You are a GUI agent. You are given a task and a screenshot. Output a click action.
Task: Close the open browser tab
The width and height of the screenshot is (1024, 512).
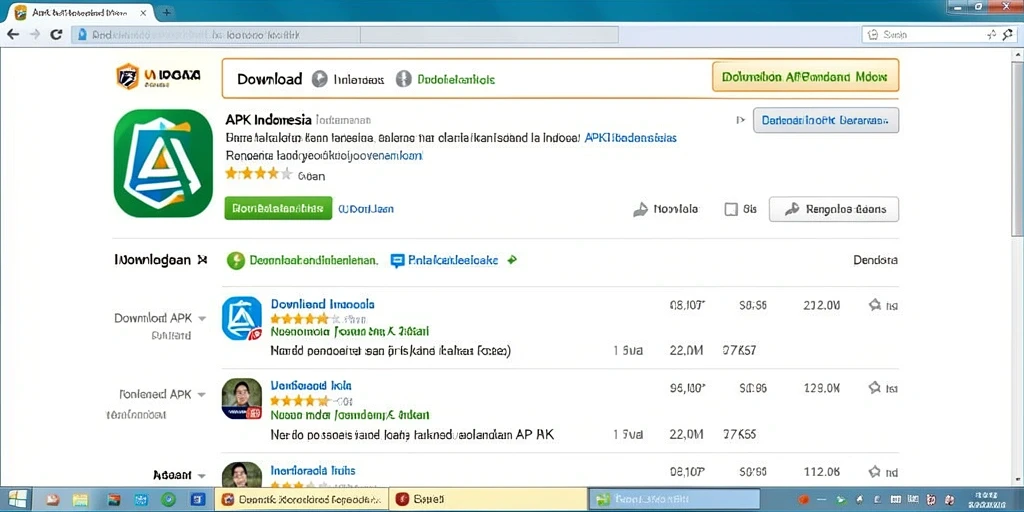coord(144,12)
